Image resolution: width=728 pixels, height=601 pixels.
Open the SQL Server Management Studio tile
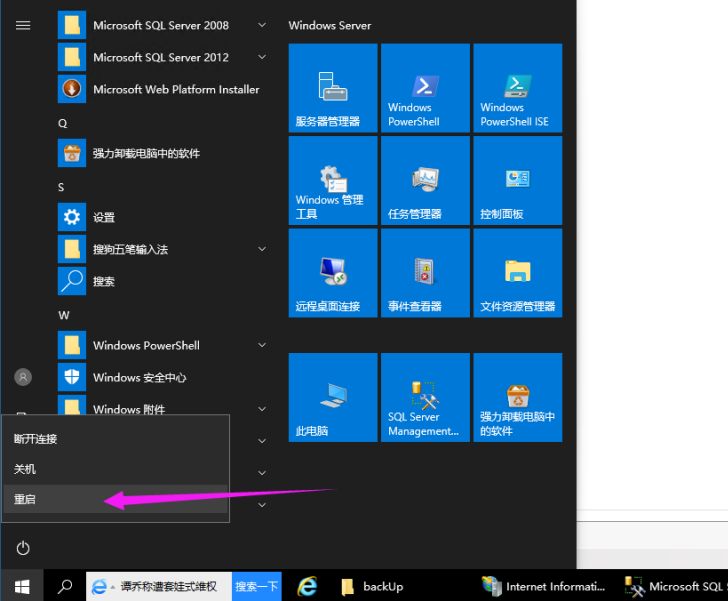click(424, 397)
